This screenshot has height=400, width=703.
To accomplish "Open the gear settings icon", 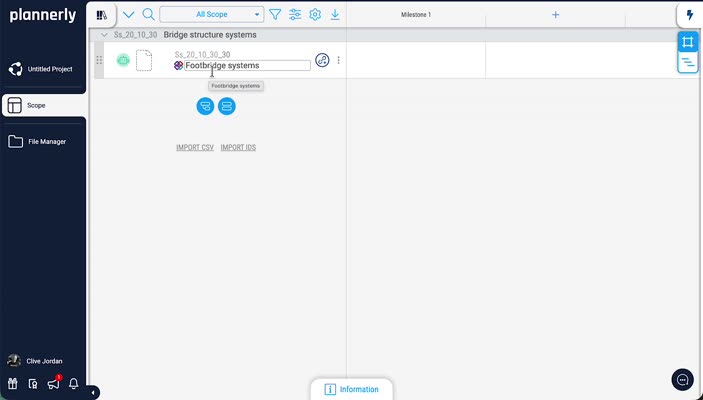I will [315, 15].
